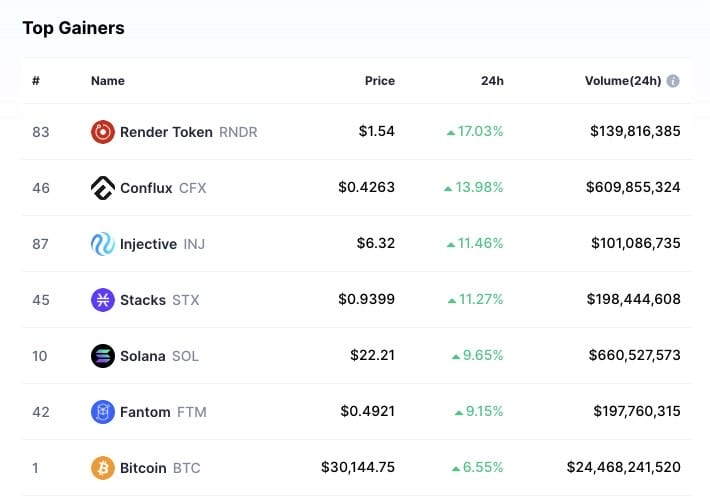The height and width of the screenshot is (501, 710).
Task: Click the Solana coin icon
Action: click(x=102, y=355)
